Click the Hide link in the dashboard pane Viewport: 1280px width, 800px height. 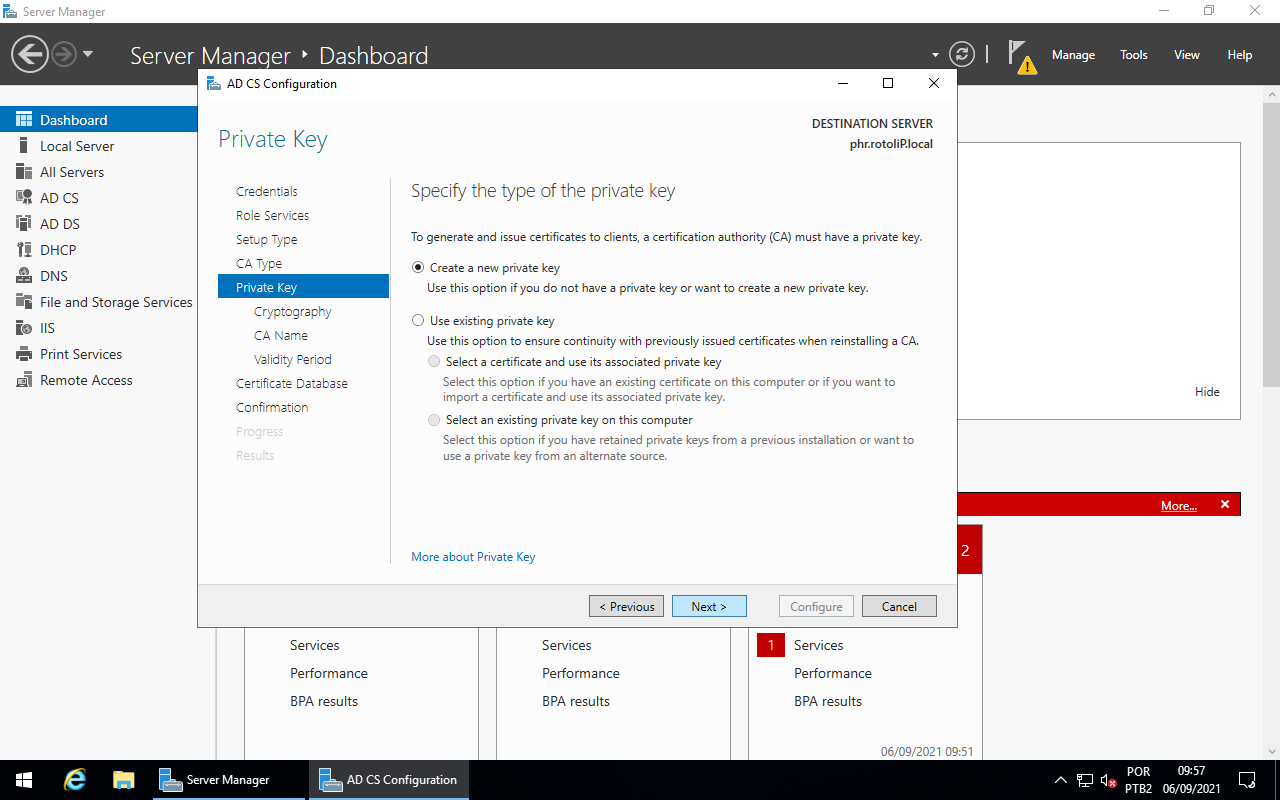point(1207,391)
